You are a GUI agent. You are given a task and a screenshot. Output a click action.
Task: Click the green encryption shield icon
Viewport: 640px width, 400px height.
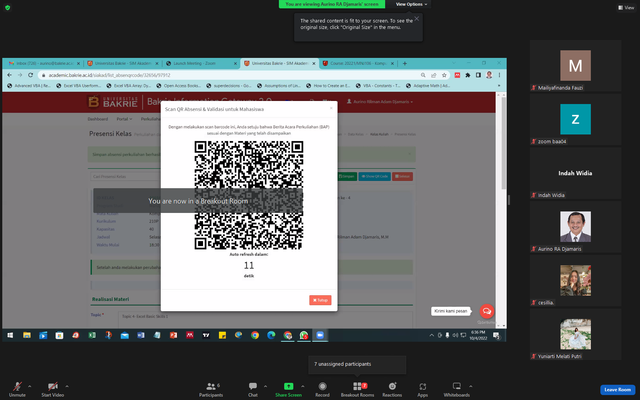pos(7,7)
